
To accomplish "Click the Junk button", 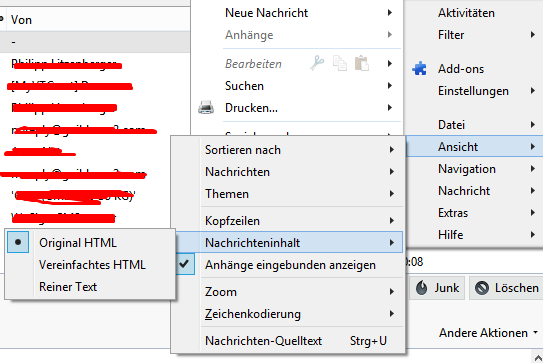I will (x=437, y=288).
